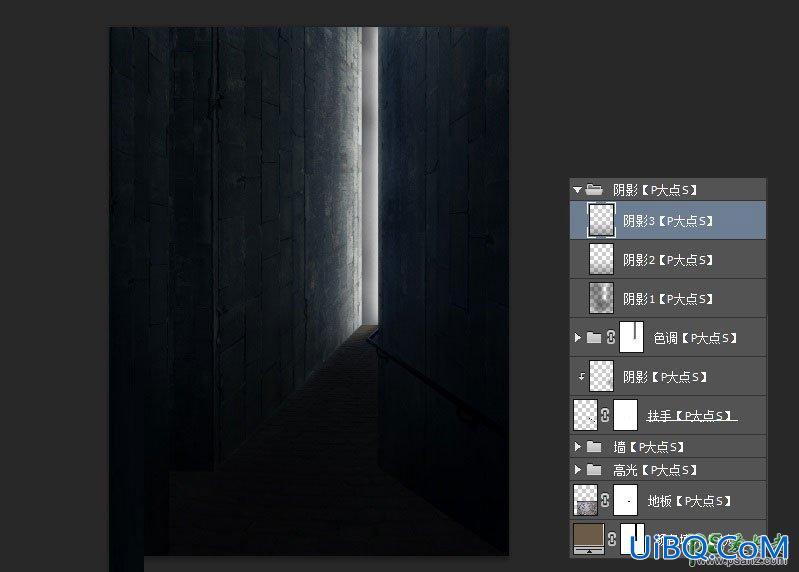Expand the 高光 group triangle
The height and width of the screenshot is (572, 799).
(577, 470)
